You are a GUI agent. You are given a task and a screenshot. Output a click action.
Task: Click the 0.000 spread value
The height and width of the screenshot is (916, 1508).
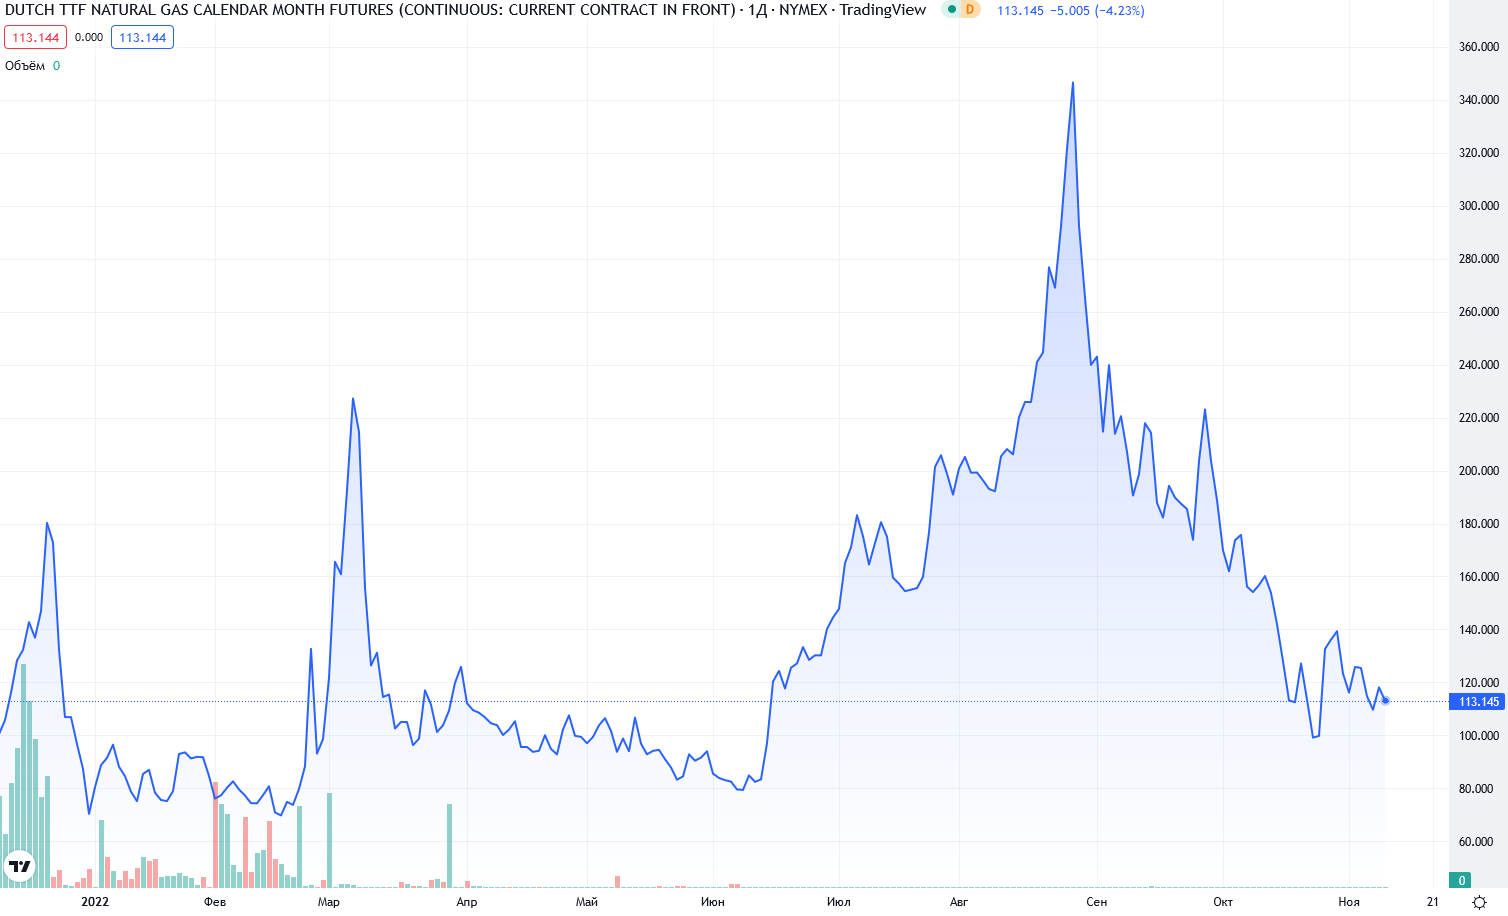(89, 38)
